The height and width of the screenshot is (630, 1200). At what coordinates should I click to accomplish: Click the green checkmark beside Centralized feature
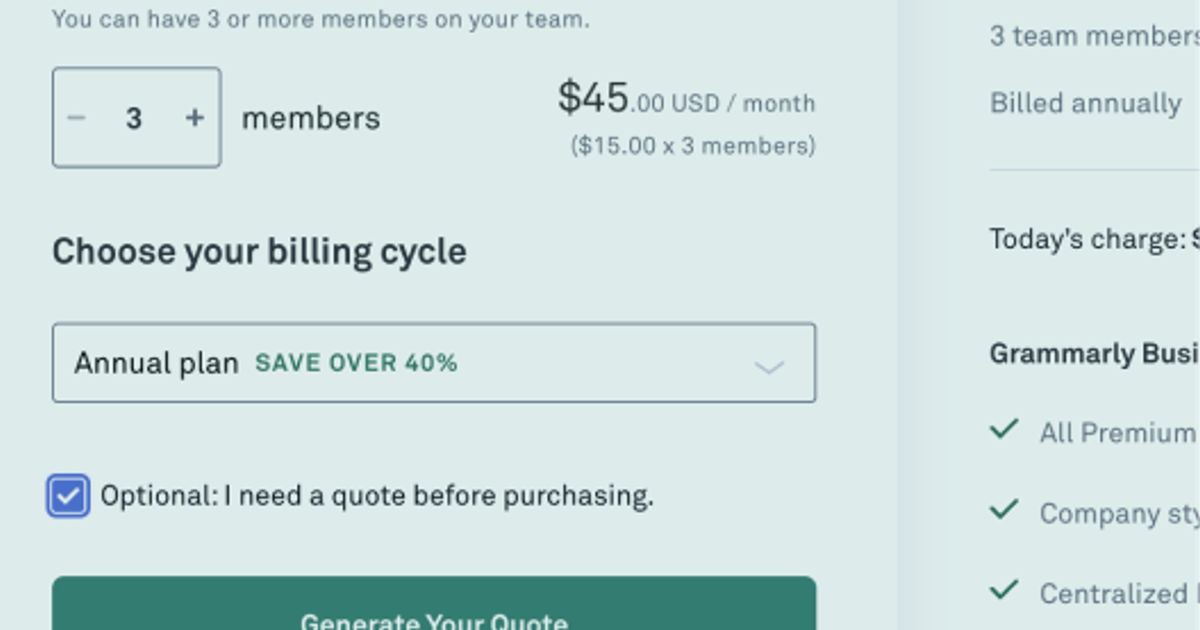[1003, 590]
